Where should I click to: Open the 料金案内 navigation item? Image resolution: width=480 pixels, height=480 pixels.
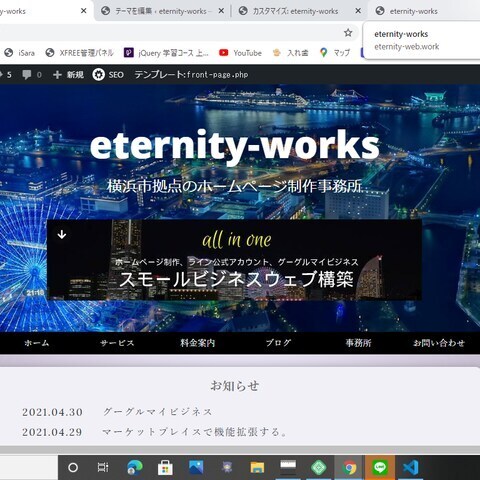coord(198,343)
